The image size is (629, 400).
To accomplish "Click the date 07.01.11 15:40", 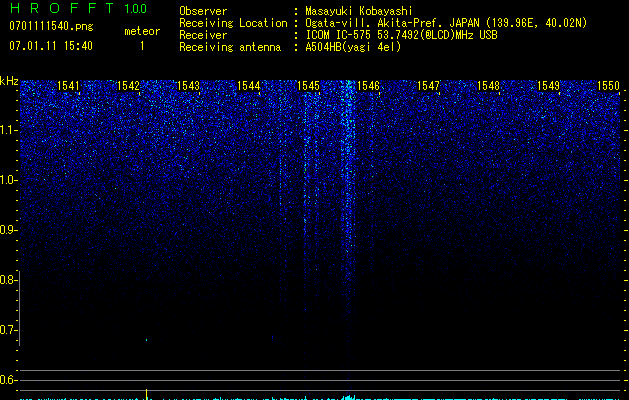I will point(51,46).
